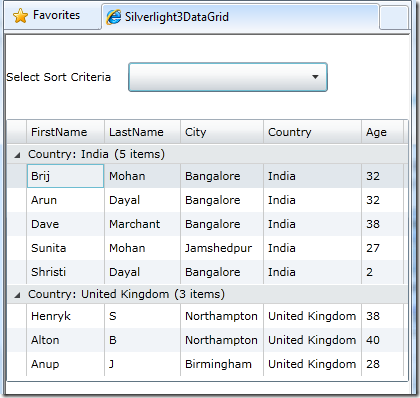420x398 pixels.
Task: Sort by the Country column header
Action: (312, 132)
